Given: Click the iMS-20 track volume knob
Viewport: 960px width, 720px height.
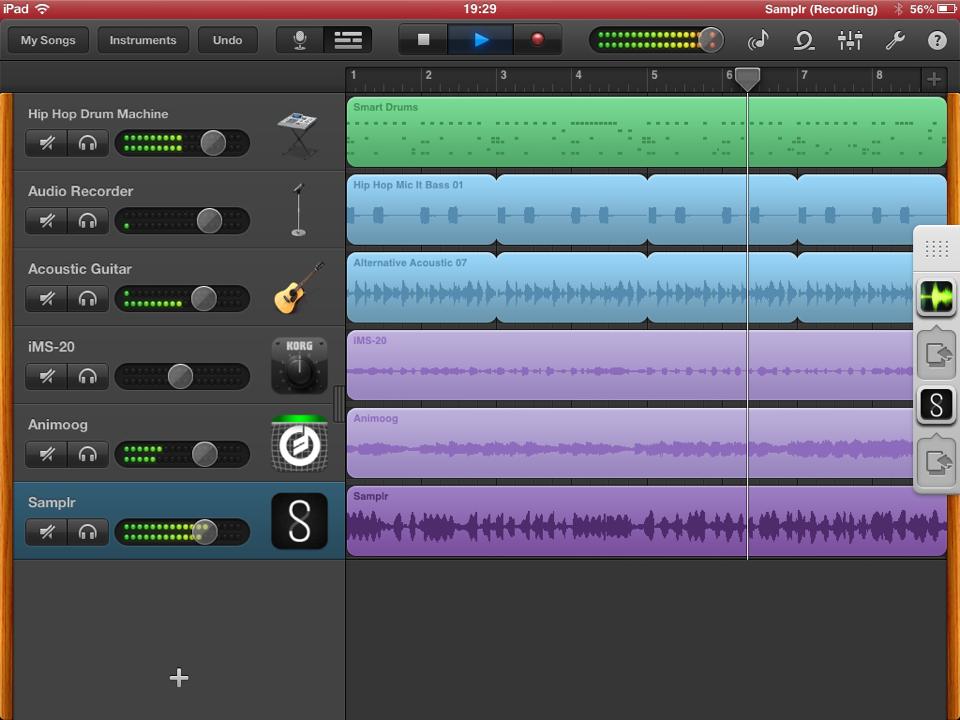Looking at the screenshot, I should [181, 377].
